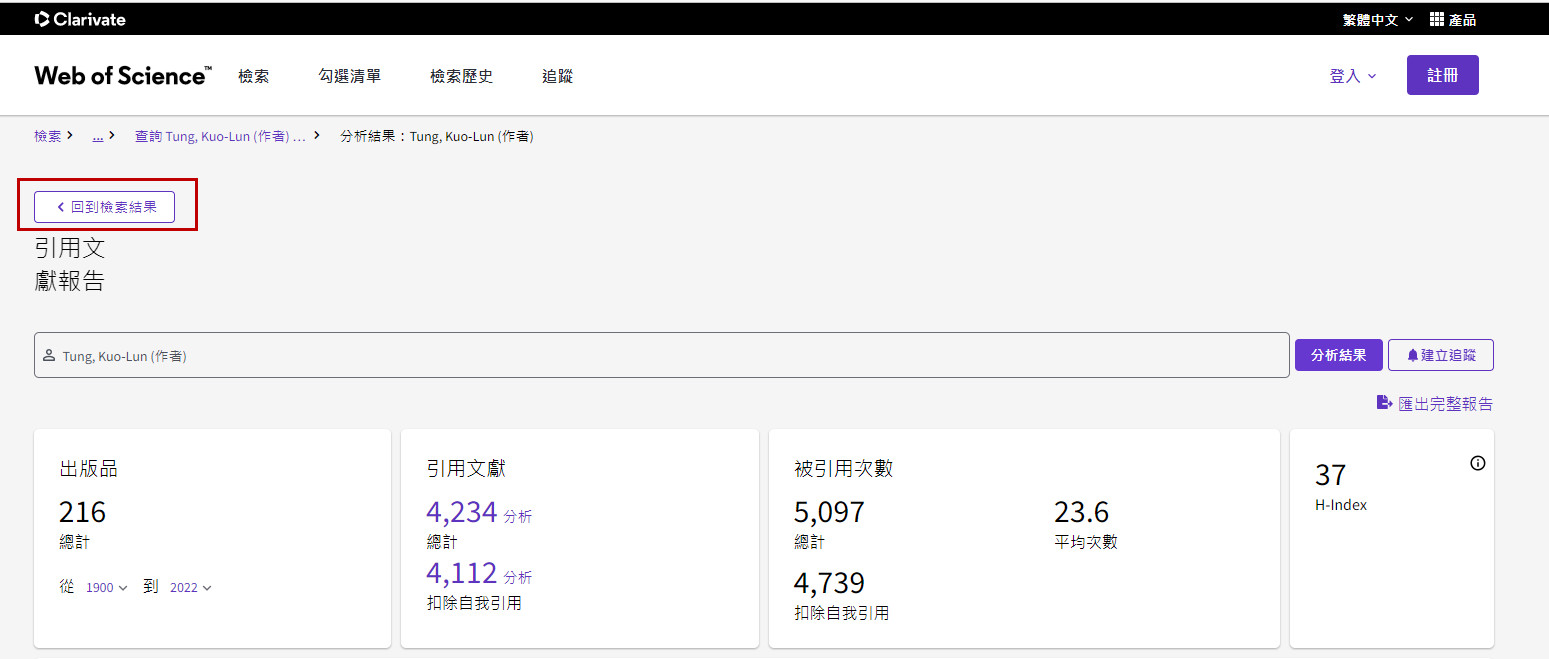Click the 216 publications total
1549x659 pixels.
click(82, 512)
